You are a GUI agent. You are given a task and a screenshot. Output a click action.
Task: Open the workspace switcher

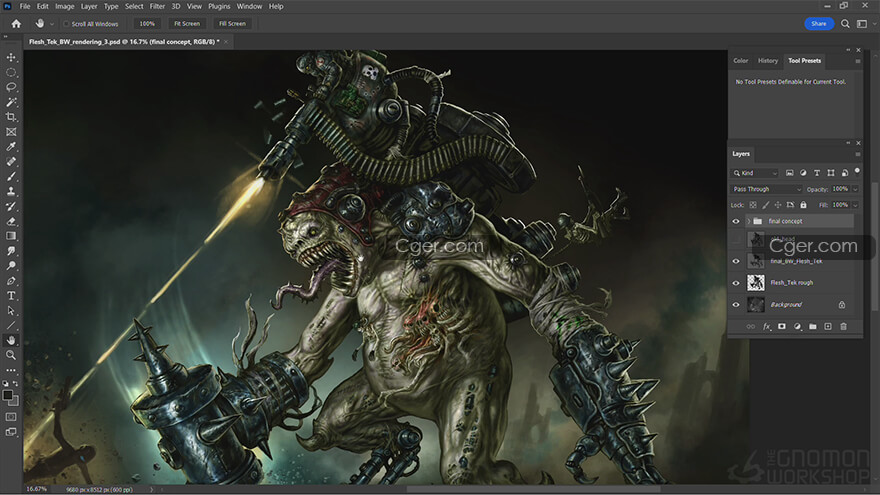(x=864, y=24)
